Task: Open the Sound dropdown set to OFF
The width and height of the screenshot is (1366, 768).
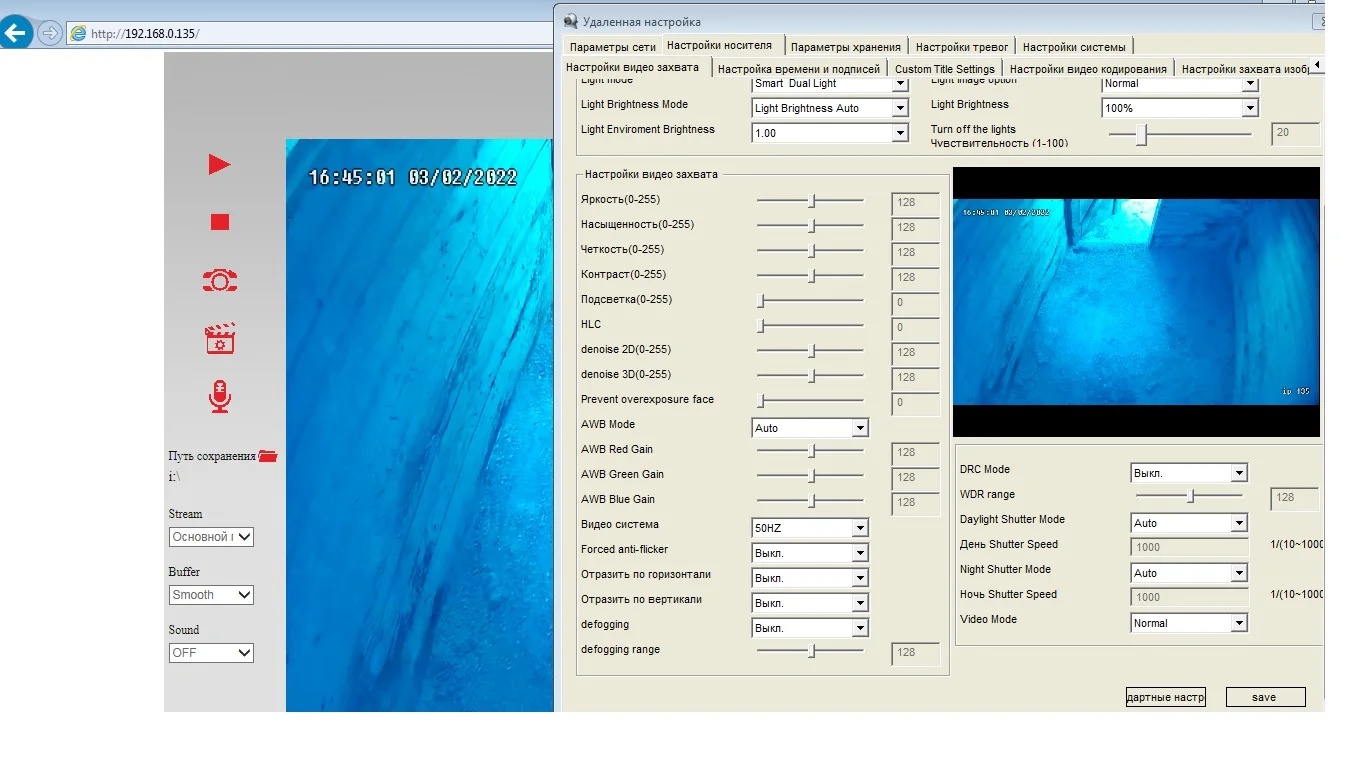Action: pyautogui.click(x=211, y=653)
